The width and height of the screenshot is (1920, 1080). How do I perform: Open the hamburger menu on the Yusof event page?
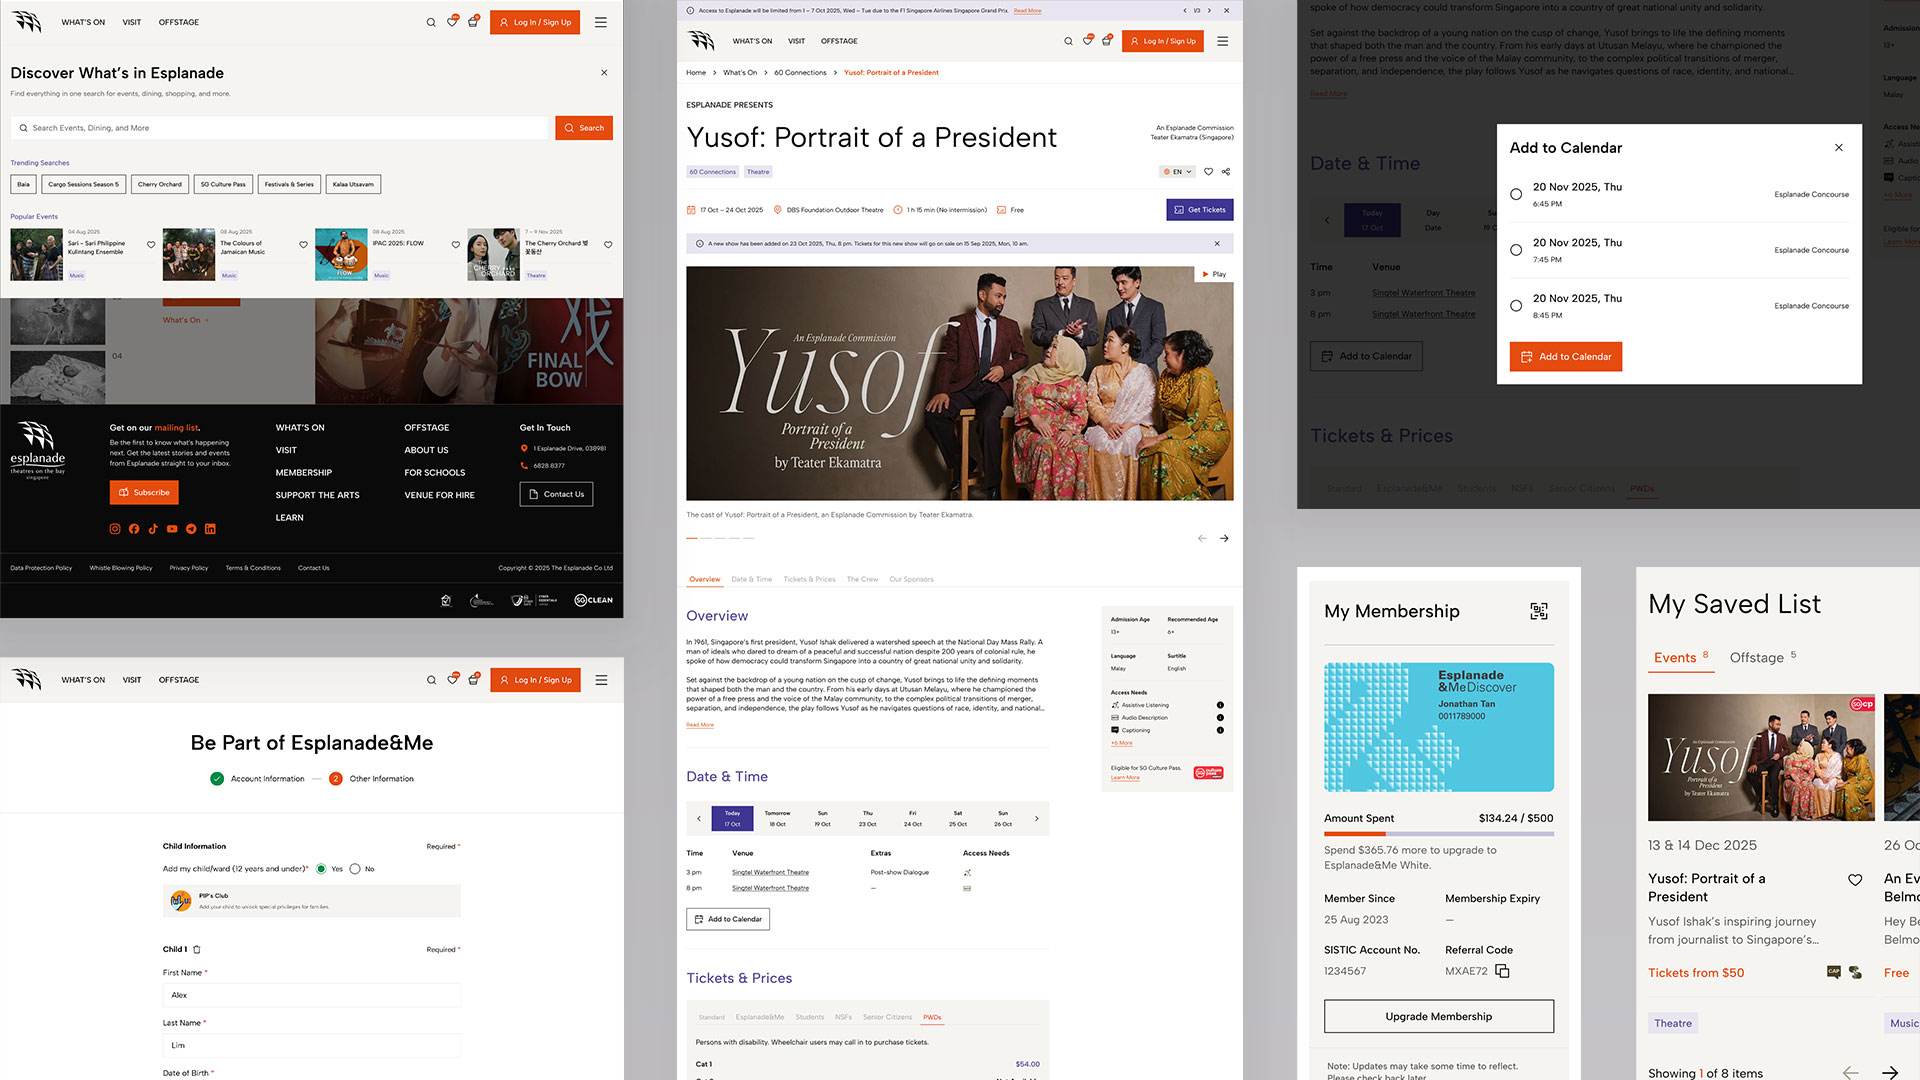(x=1223, y=41)
